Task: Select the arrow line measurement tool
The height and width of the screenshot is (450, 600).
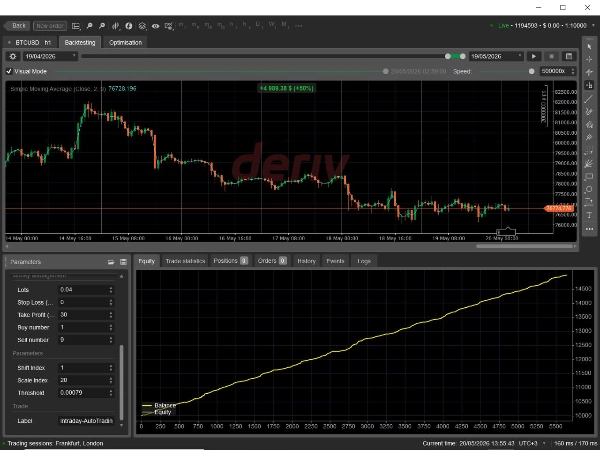Action: [x=589, y=202]
